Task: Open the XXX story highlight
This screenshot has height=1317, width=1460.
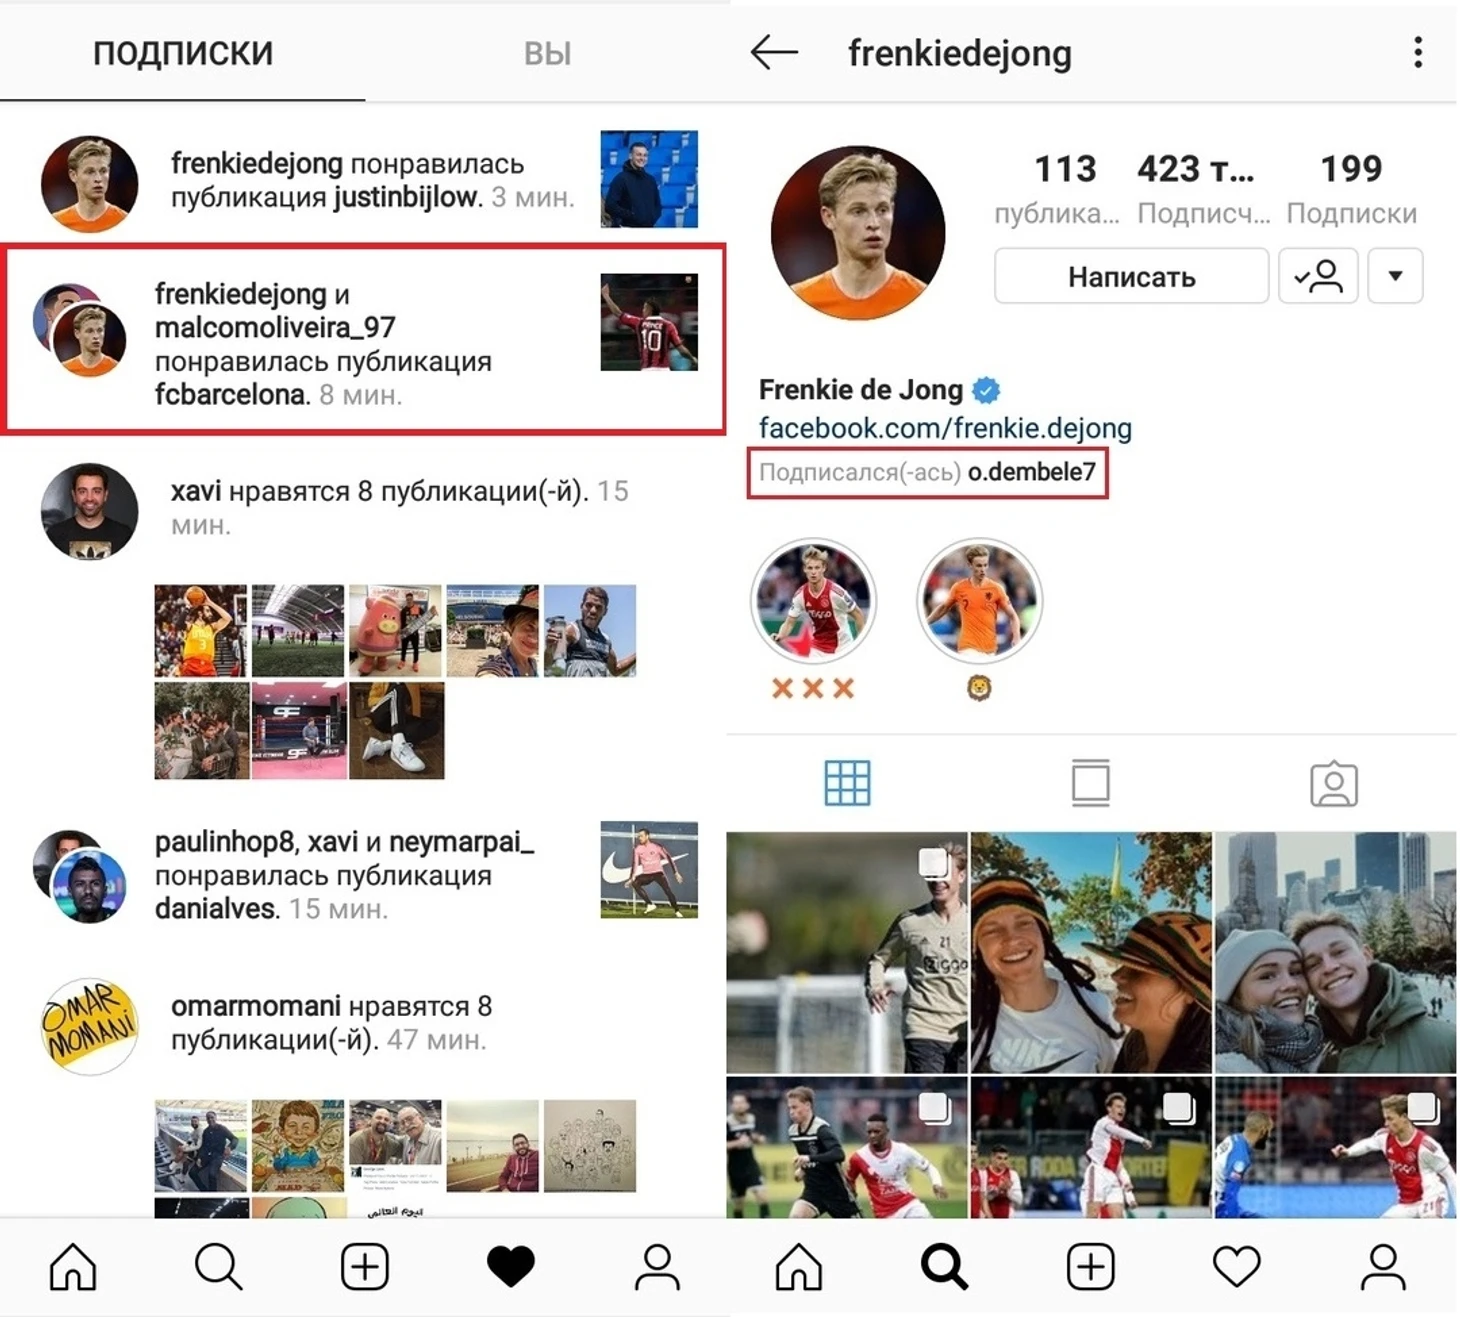Action: [x=813, y=601]
